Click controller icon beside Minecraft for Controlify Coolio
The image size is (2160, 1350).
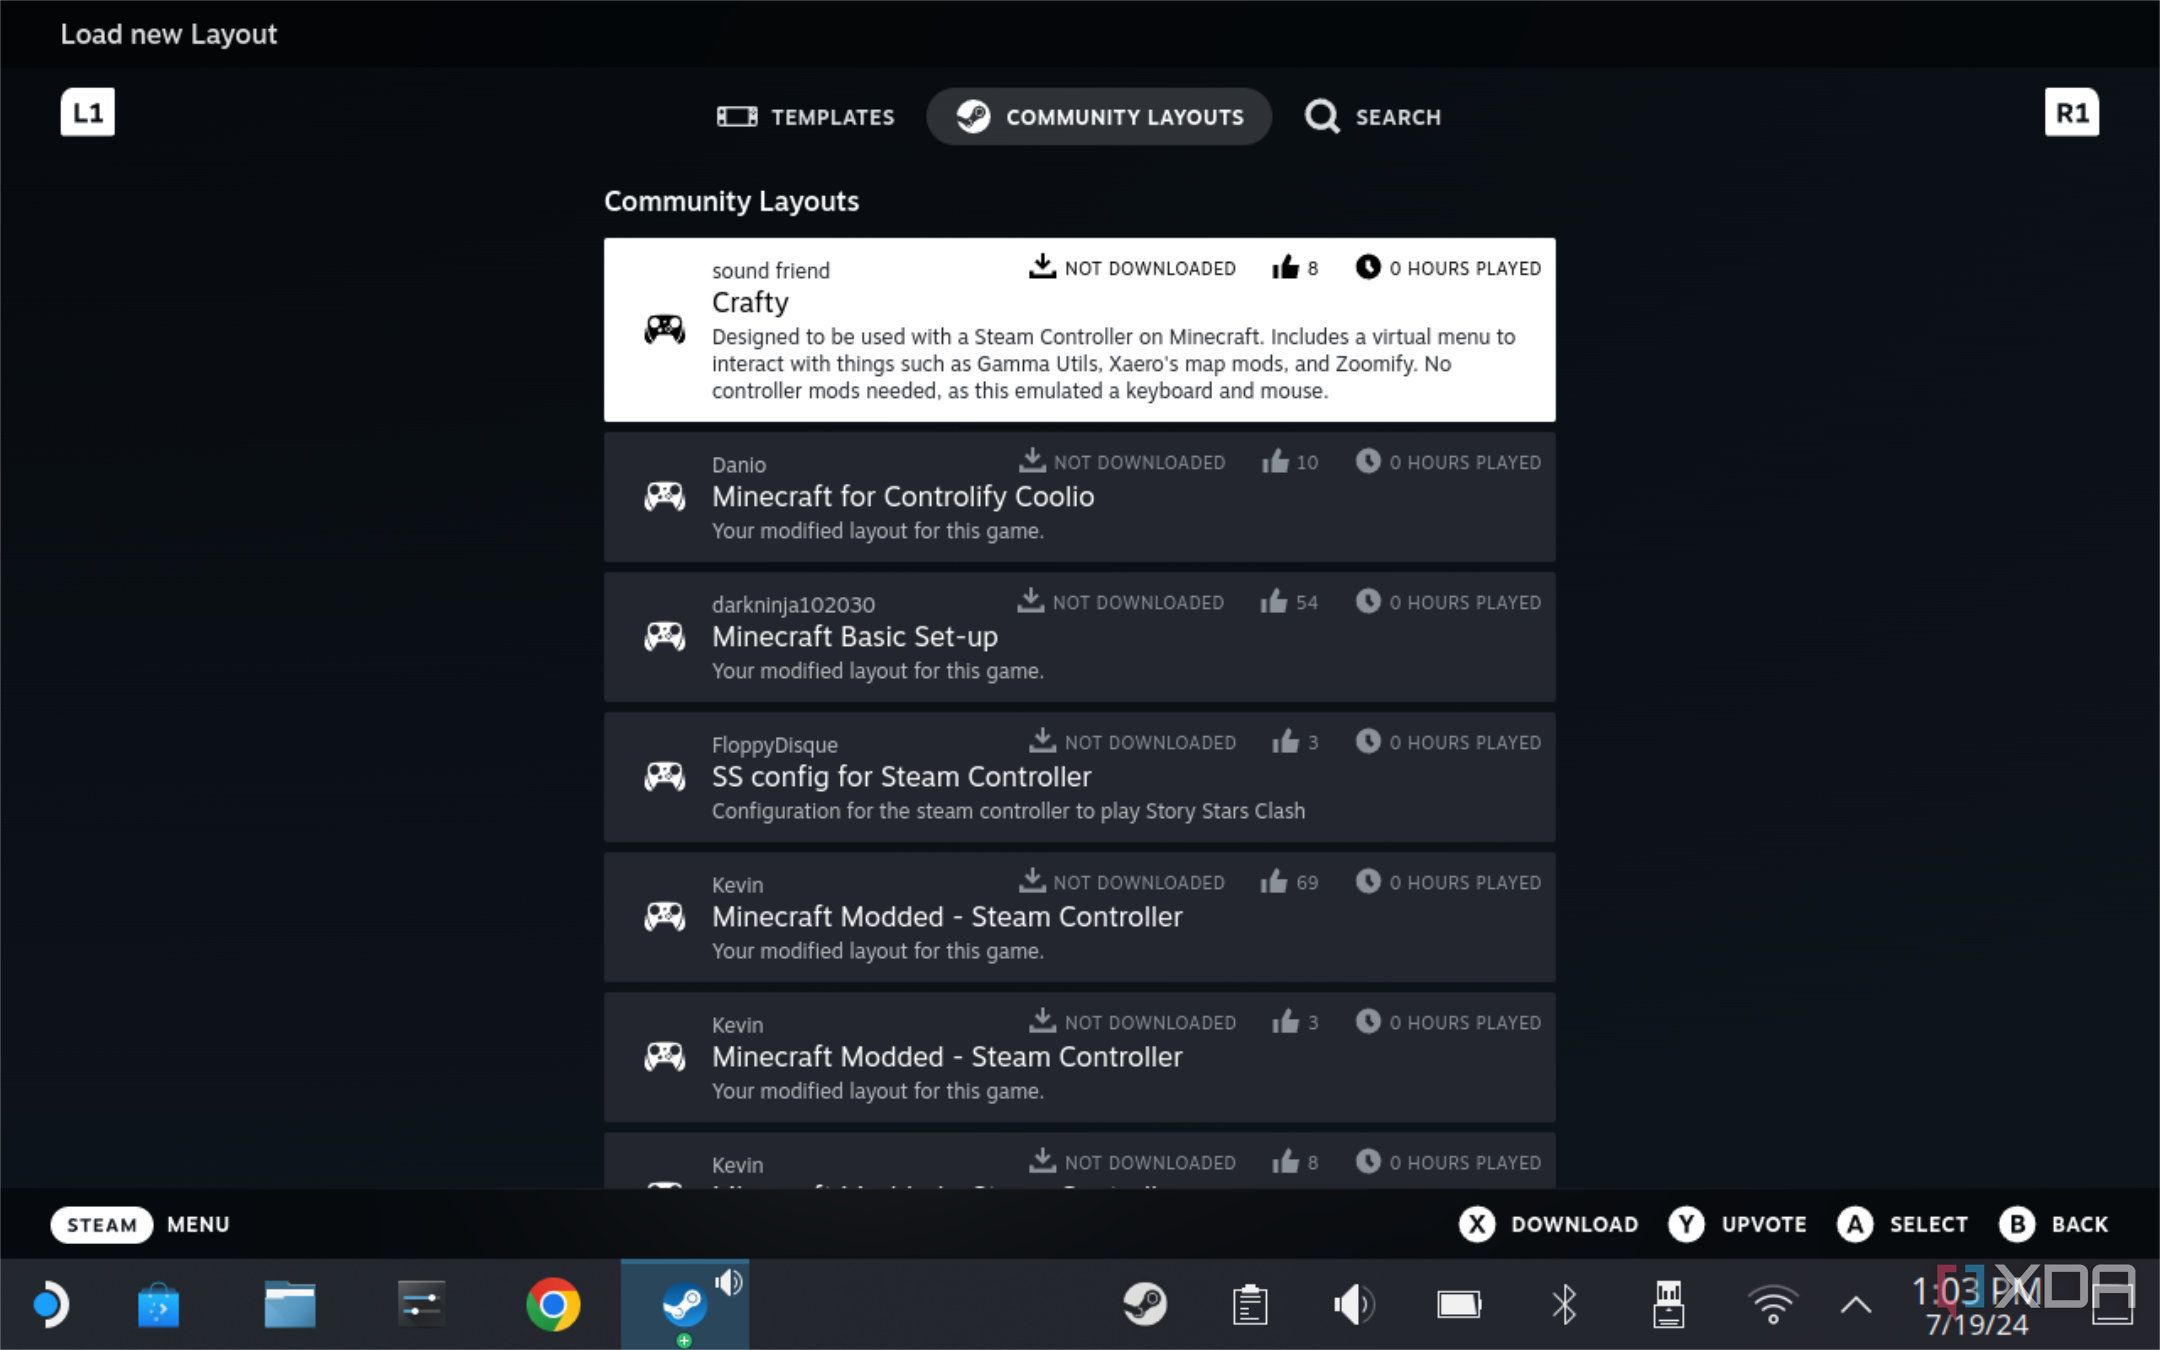[x=664, y=496]
